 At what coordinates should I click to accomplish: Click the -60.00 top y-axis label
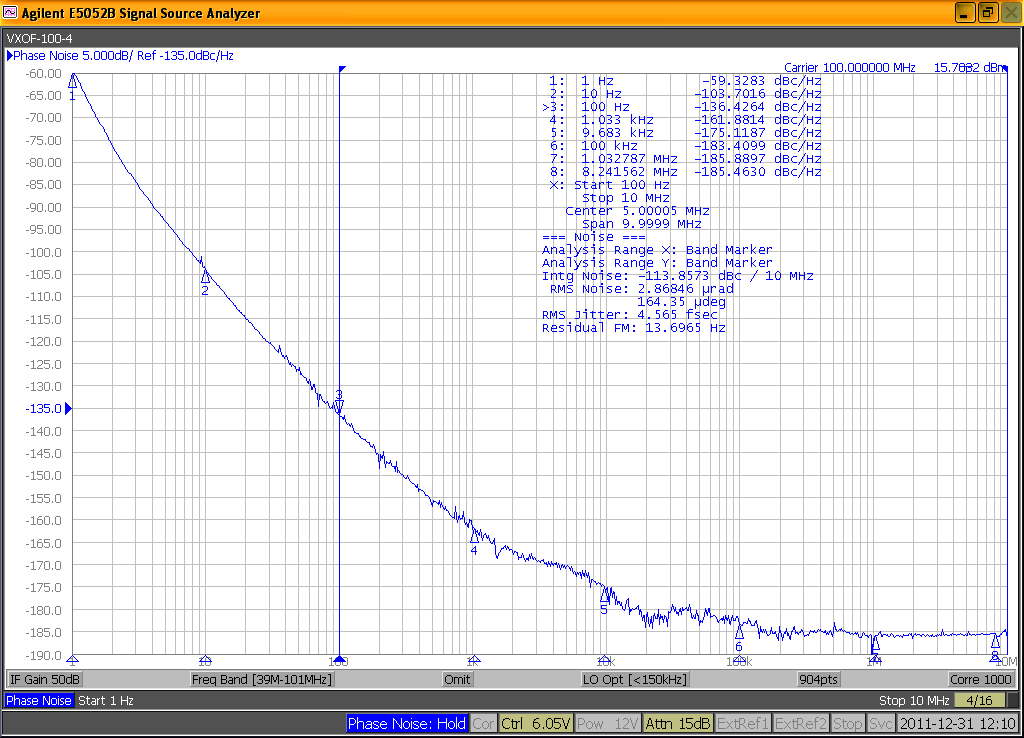click(44, 74)
